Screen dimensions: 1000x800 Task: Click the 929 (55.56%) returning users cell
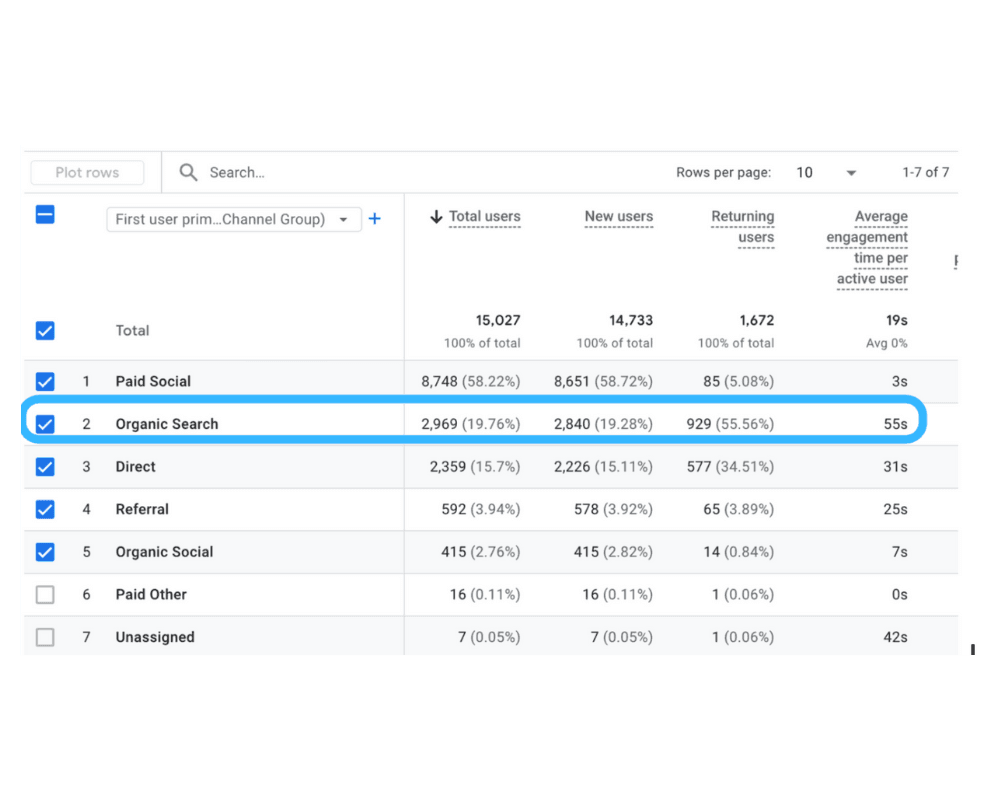click(730, 424)
